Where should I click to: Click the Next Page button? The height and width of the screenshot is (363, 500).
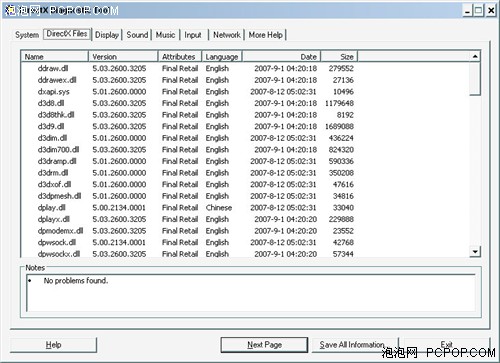tap(264, 345)
